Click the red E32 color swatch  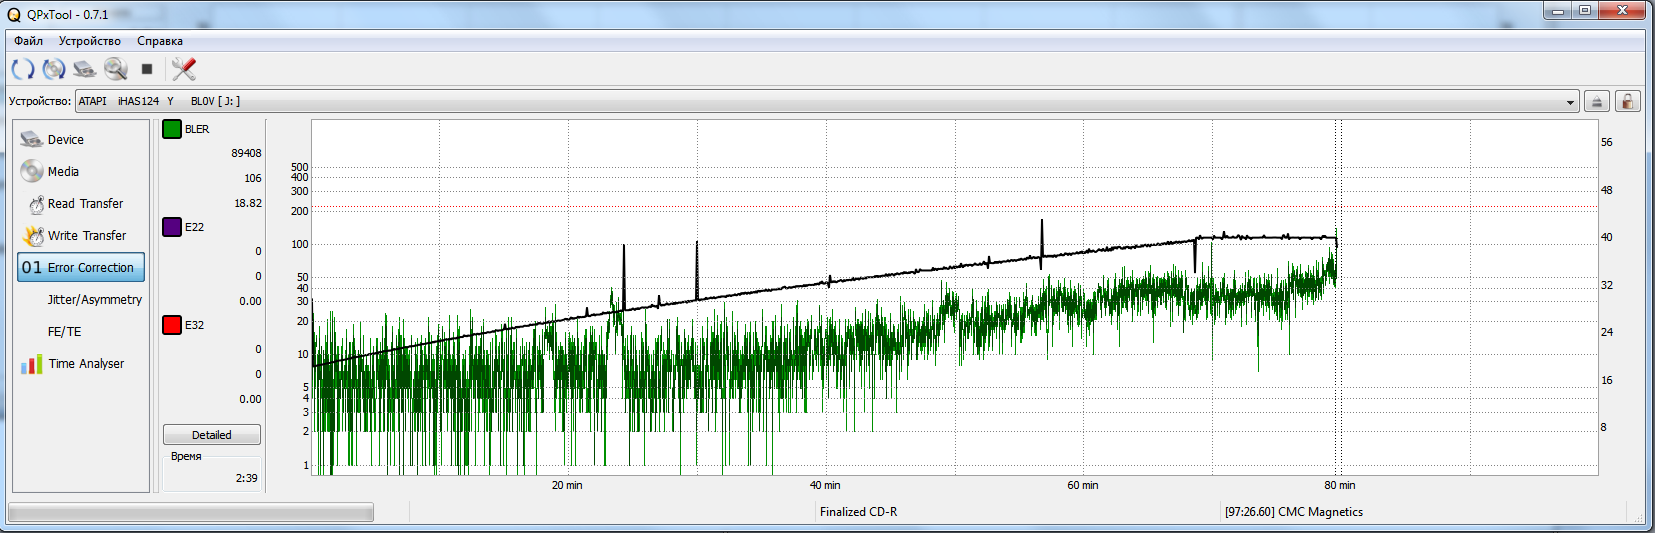pyautogui.click(x=172, y=325)
